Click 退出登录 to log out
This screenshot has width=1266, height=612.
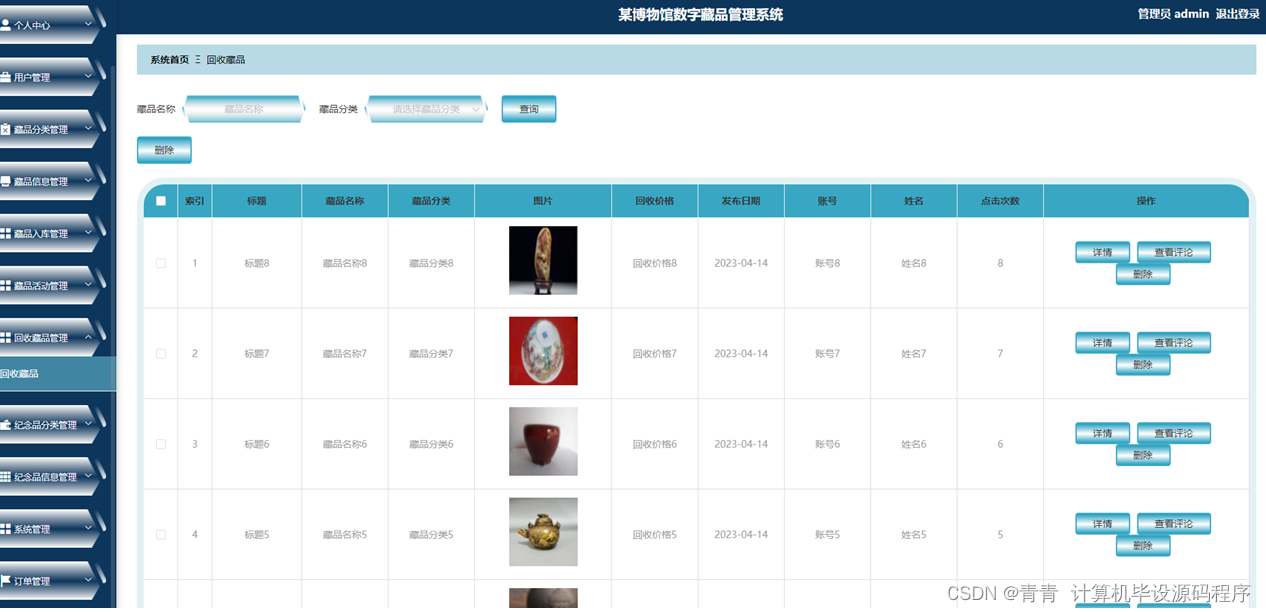pyautogui.click(x=1238, y=14)
